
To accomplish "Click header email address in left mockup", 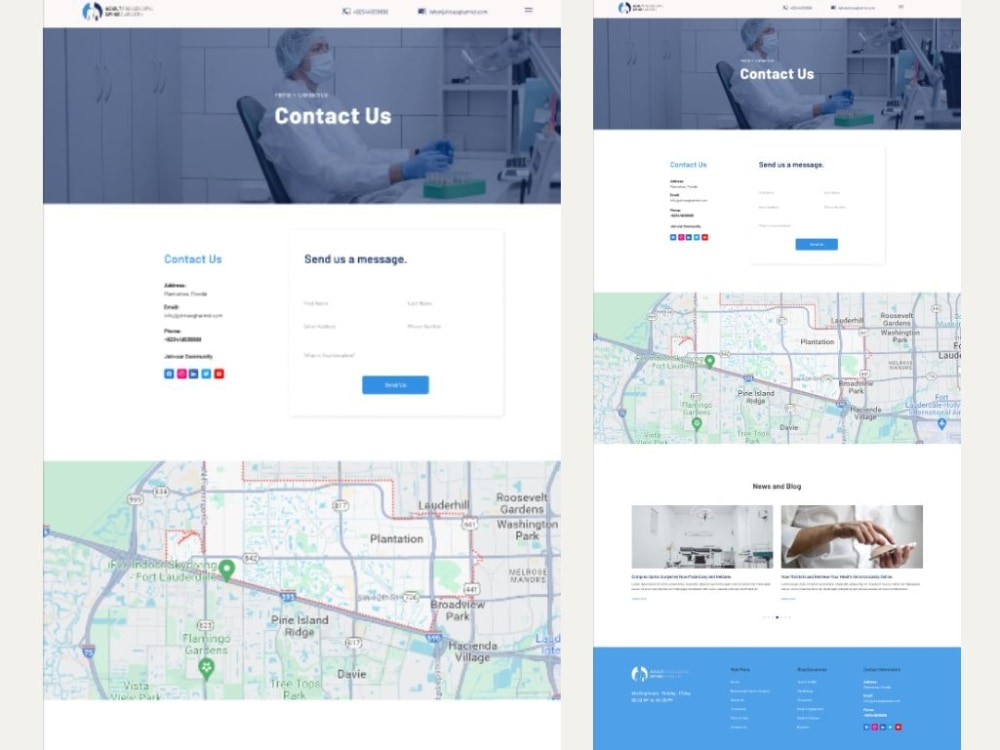I will tap(458, 12).
